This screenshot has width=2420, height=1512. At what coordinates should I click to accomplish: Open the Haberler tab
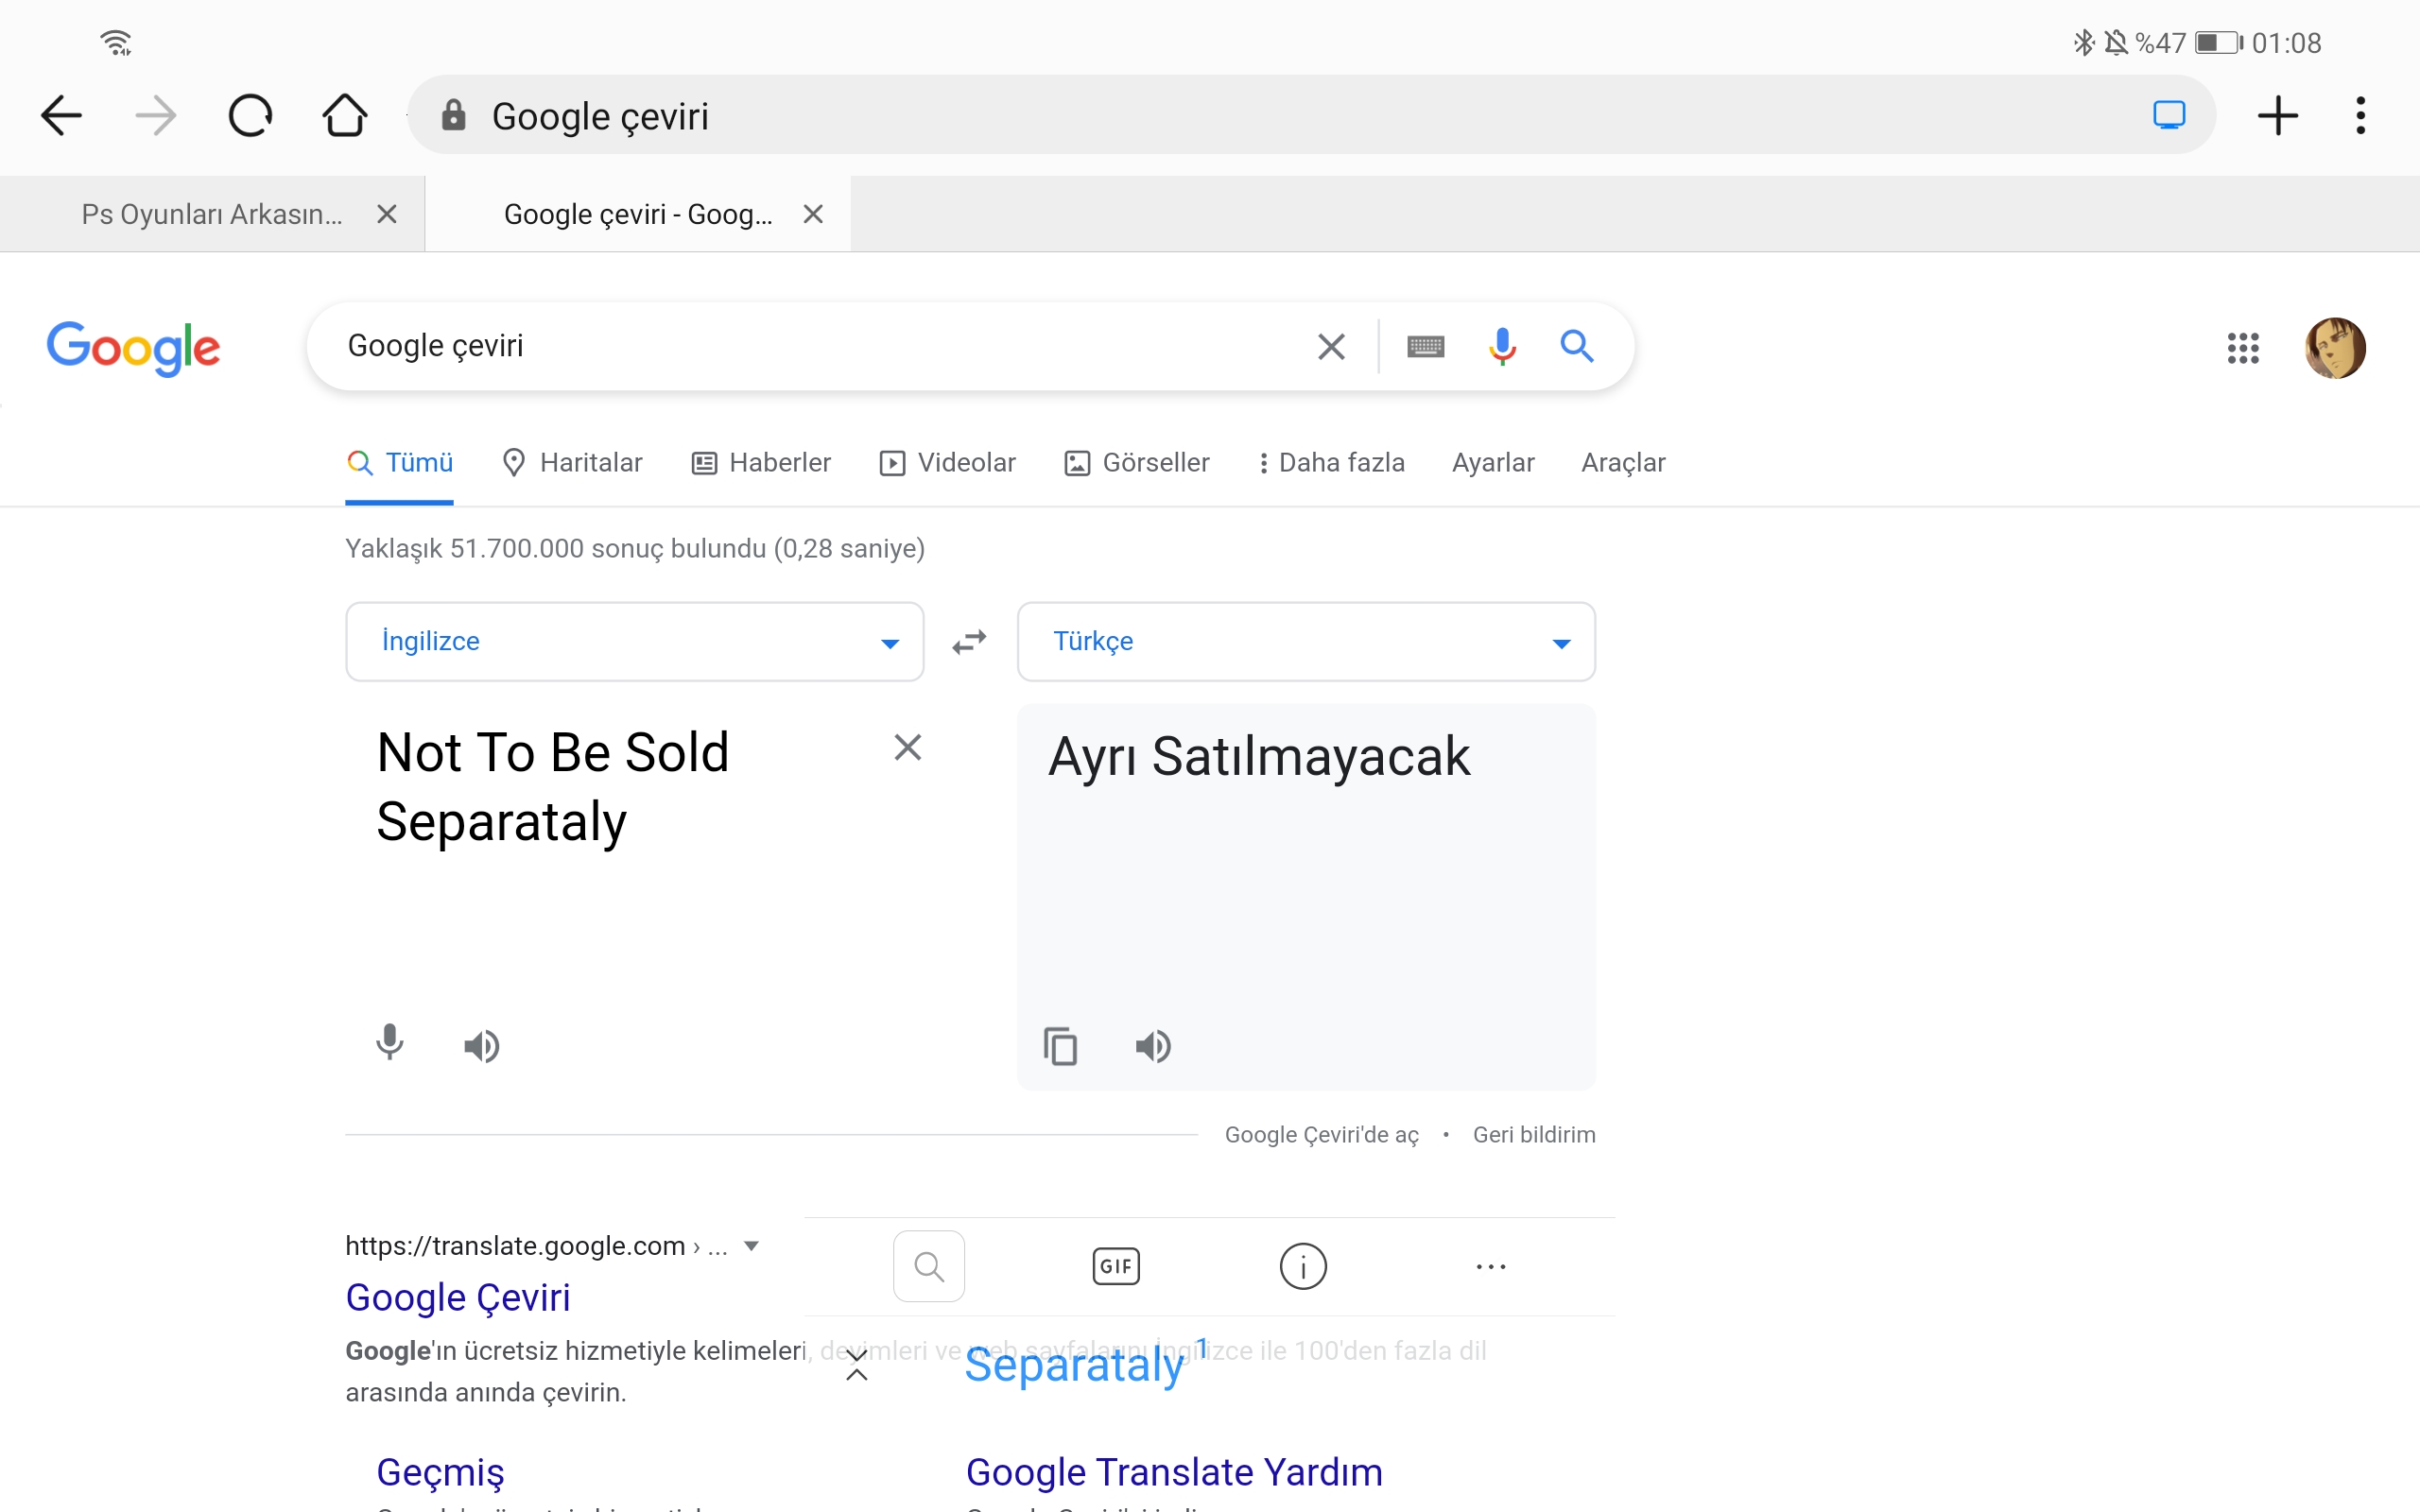point(761,463)
